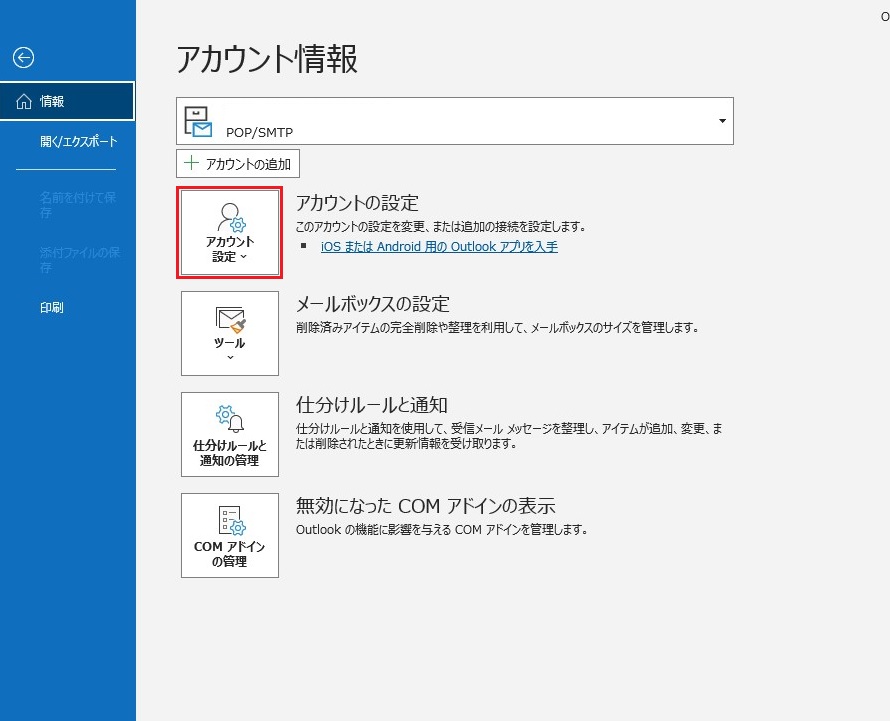Open the 開く/エクスポート menu item
Screen dimensions: 890x721
tap(78, 142)
